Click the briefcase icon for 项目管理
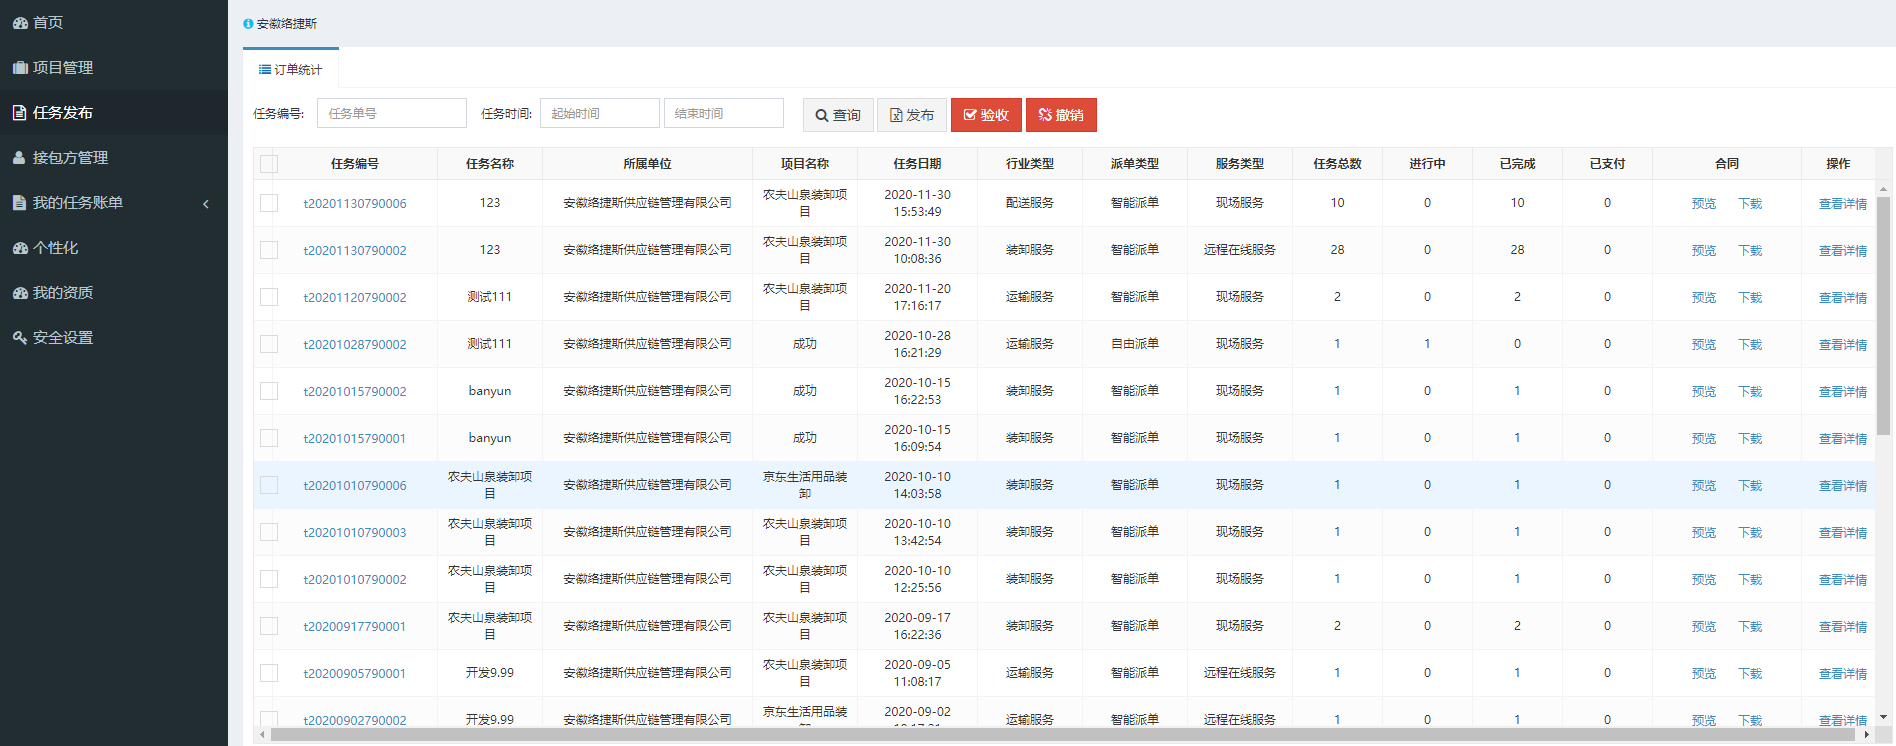 coord(20,68)
